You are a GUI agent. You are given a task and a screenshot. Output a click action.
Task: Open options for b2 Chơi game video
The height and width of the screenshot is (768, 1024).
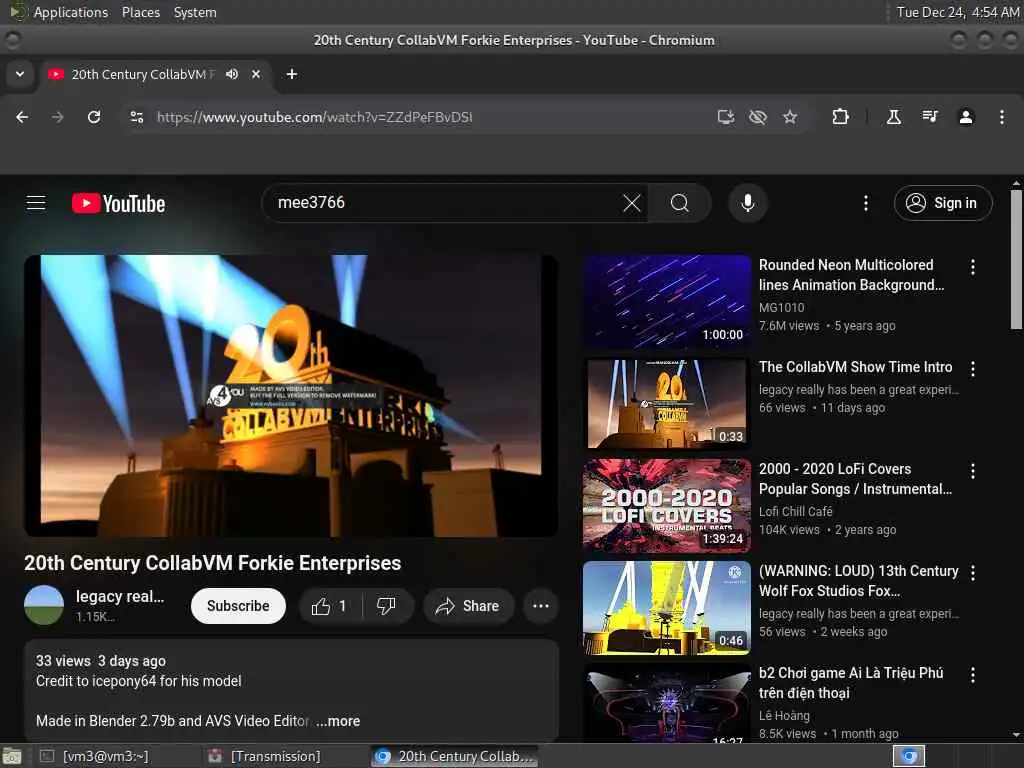pyautogui.click(x=973, y=675)
